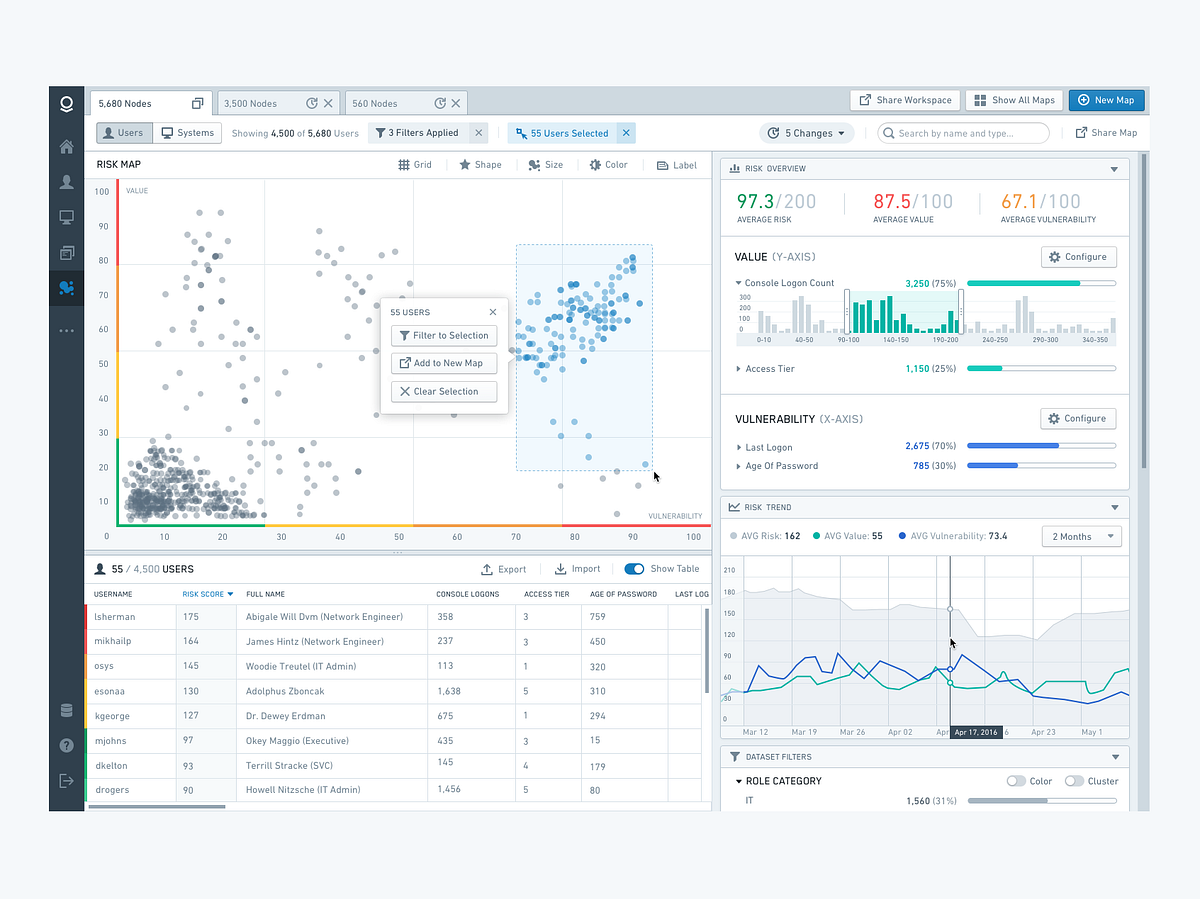Dismiss the 55 Users Selected chip
The width and height of the screenshot is (1200, 899).
click(x=626, y=133)
